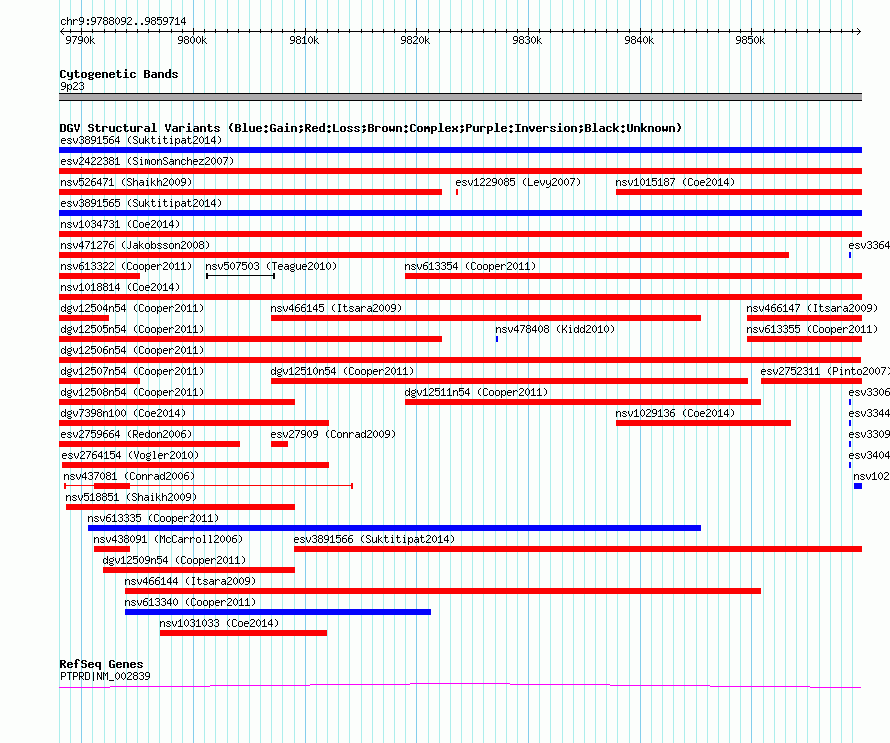Open the nsv478408 (Kidd2010) label
The image size is (890, 743).
click(x=555, y=329)
